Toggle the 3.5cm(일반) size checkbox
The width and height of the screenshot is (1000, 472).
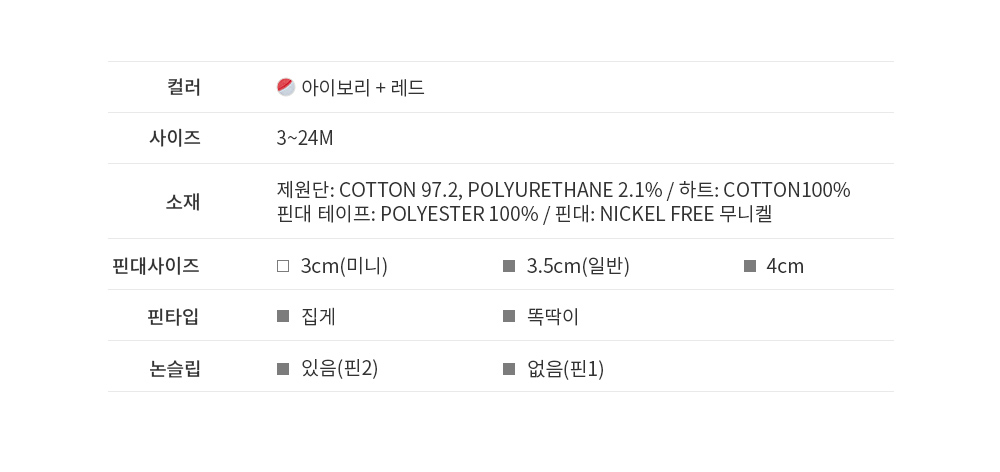point(508,266)
